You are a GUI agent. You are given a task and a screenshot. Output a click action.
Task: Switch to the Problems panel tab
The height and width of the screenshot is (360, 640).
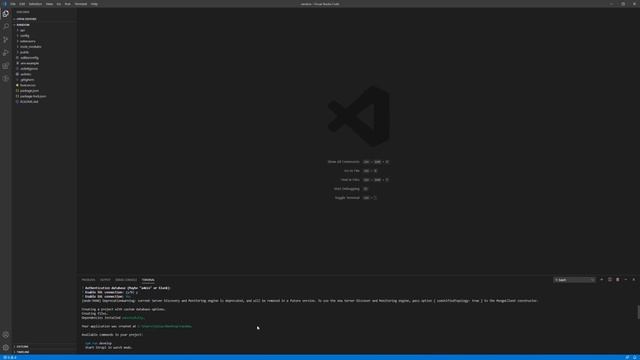88,280
